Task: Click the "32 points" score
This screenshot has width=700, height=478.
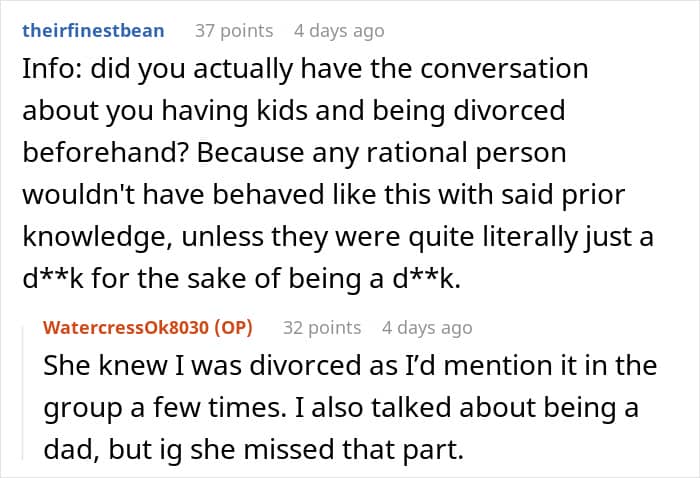Action: [321, 327]
